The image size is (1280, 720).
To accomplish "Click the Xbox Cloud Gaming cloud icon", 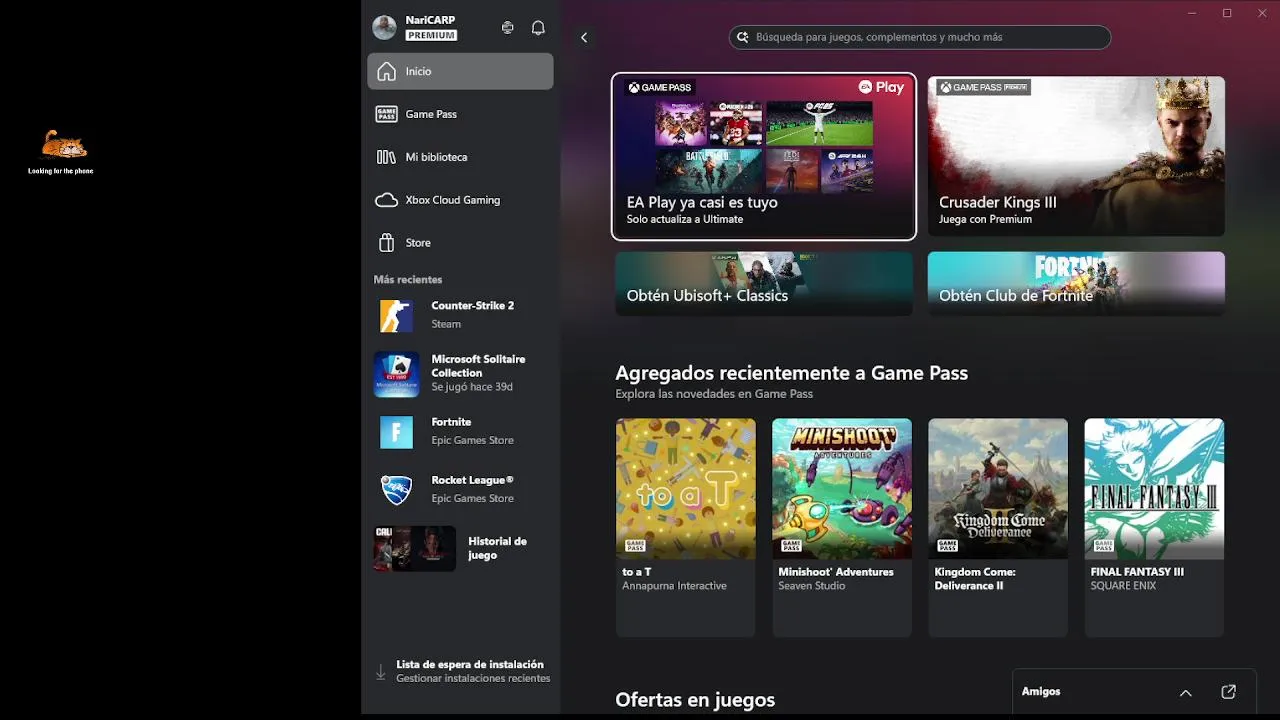I will pyautogui.click(x=386, y=200).
